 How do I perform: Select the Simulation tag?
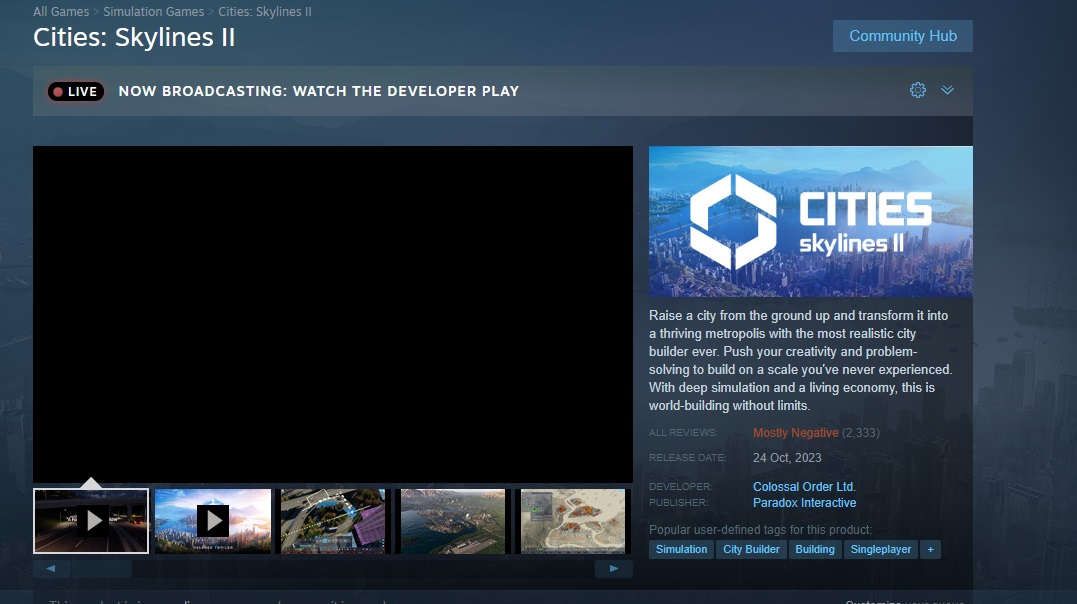[681, 550]
